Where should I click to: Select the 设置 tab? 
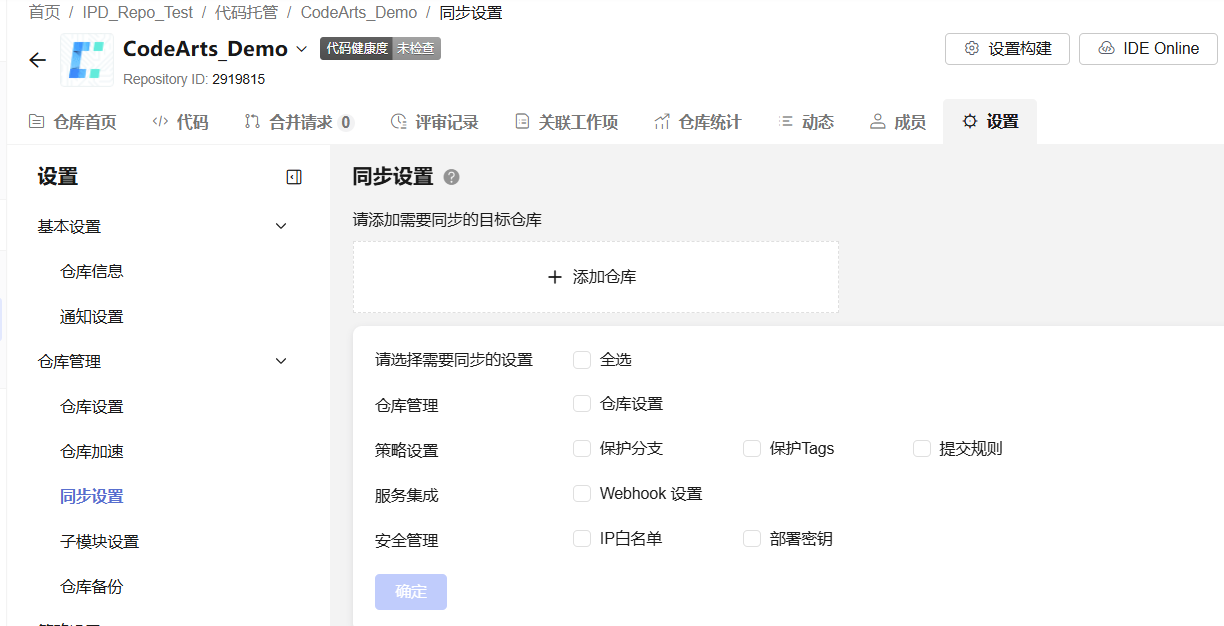coord(990,122)
